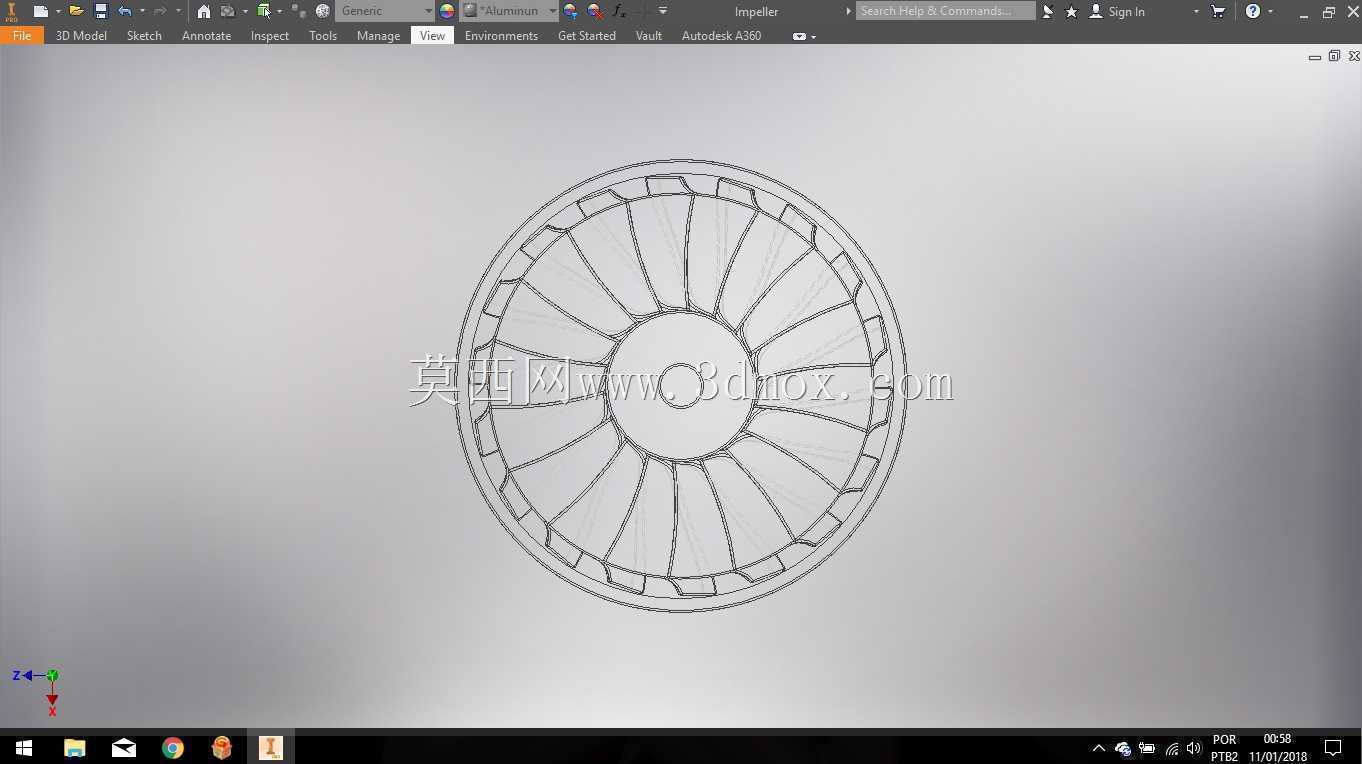Viewport: 1362px width, 764px height.
Task: Open the Windows Start menu
Action: [x=24, y=748]
